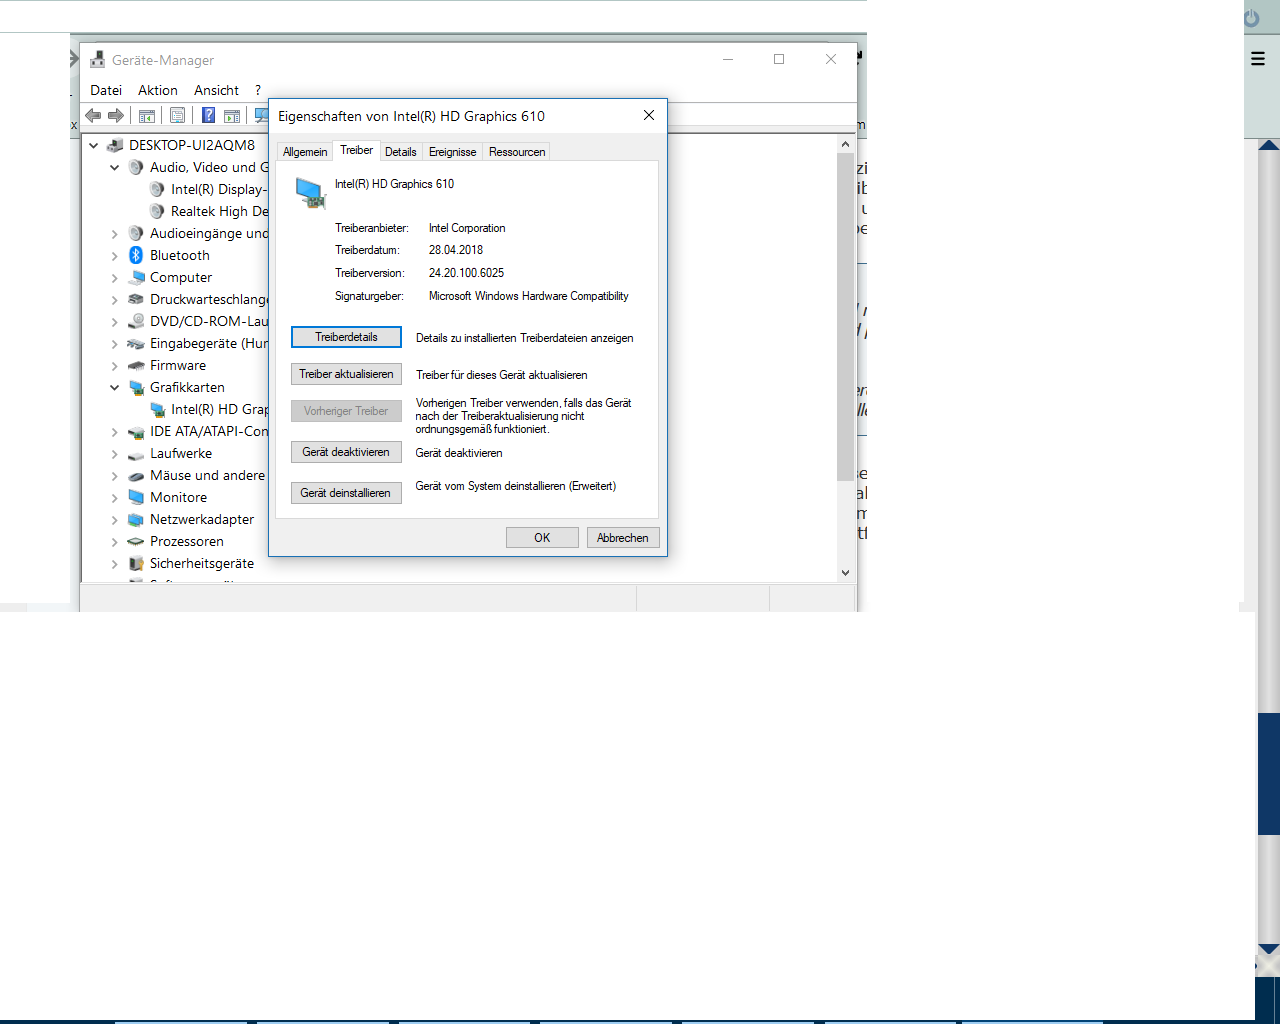Select the Netzwerkadapter category icon
The image size is (1280, 1024).
136,519
